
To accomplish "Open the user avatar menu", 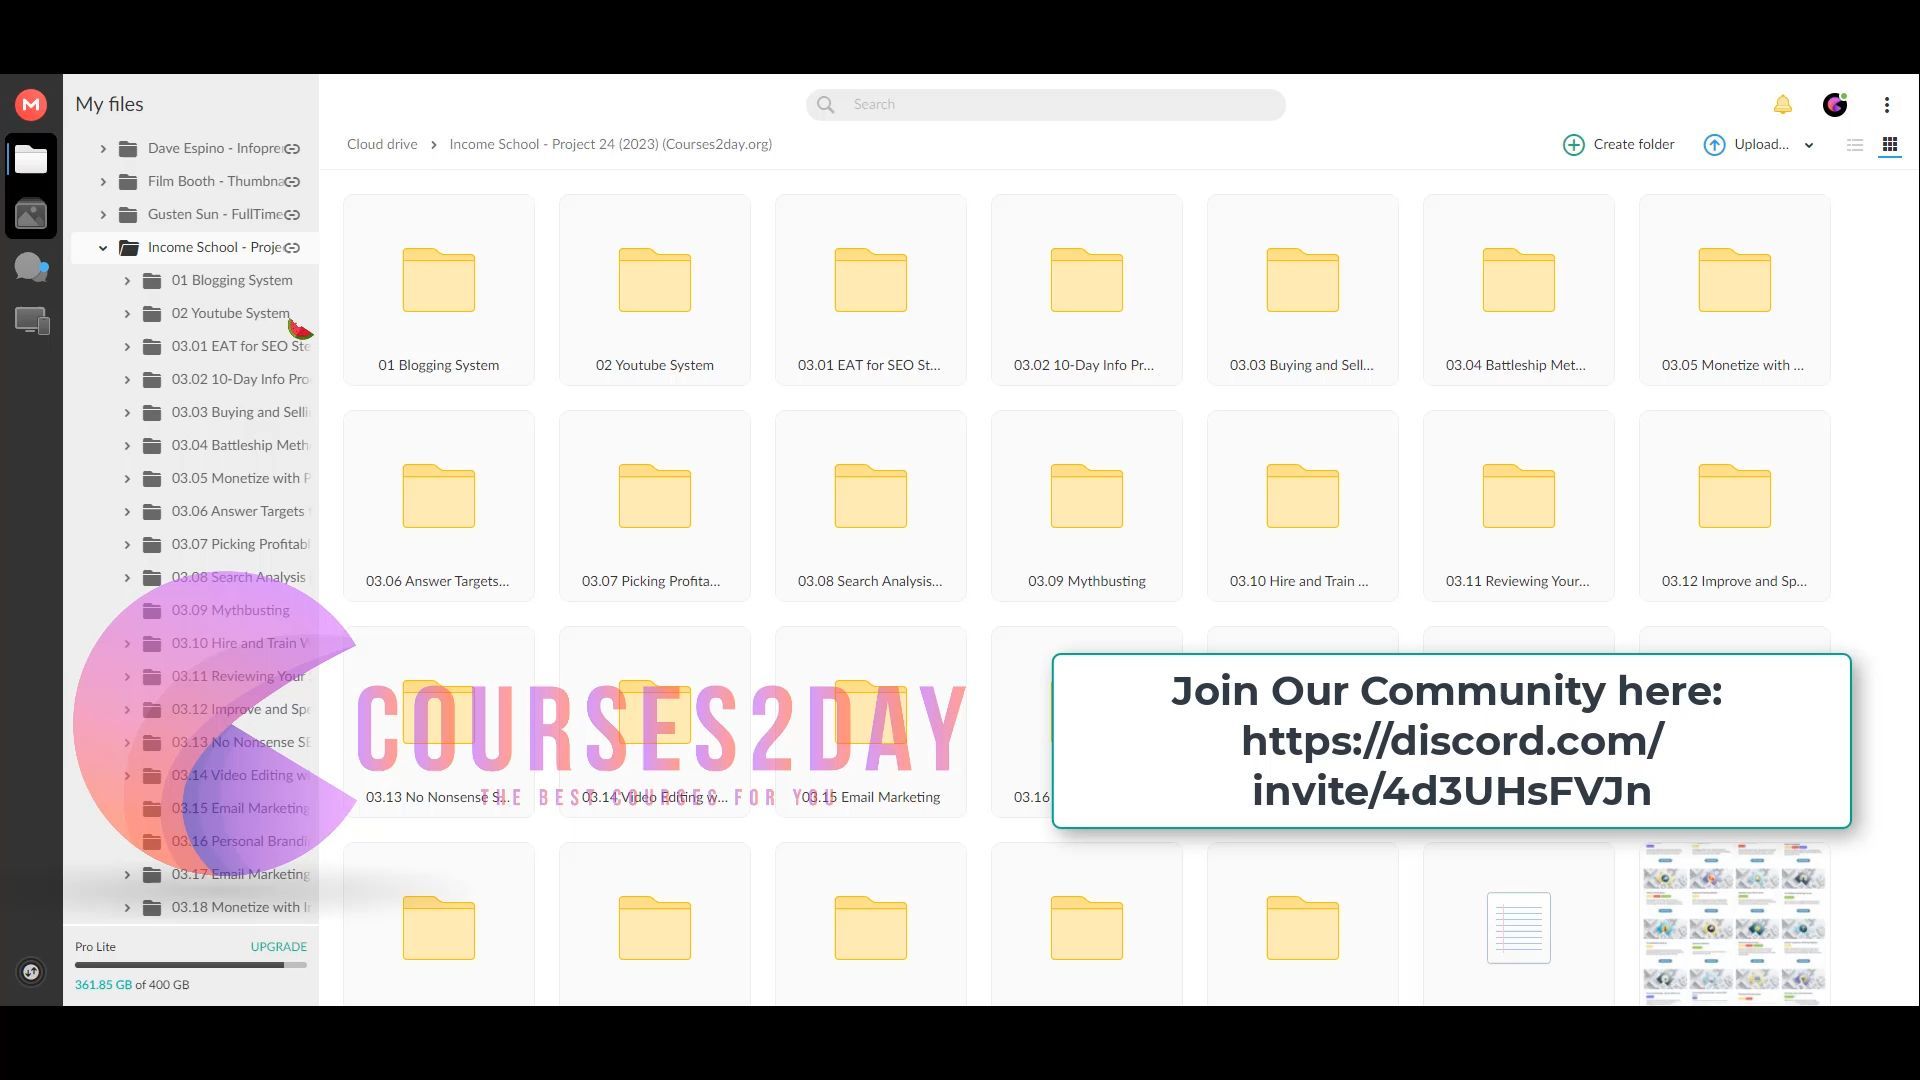I will pyautogui.click(x=1834, y=104).
